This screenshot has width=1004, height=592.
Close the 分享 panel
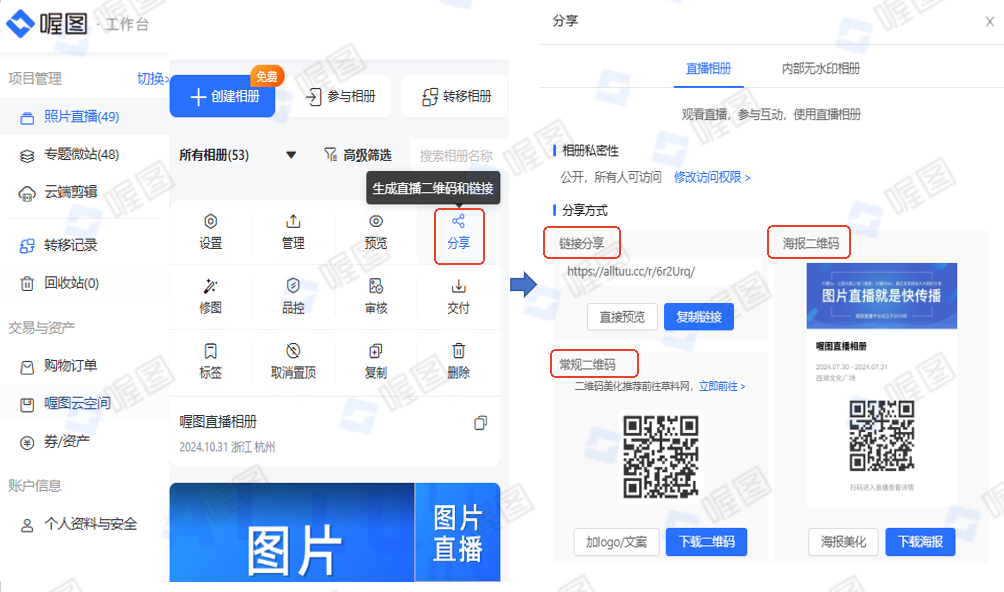[x=990, y=22]
